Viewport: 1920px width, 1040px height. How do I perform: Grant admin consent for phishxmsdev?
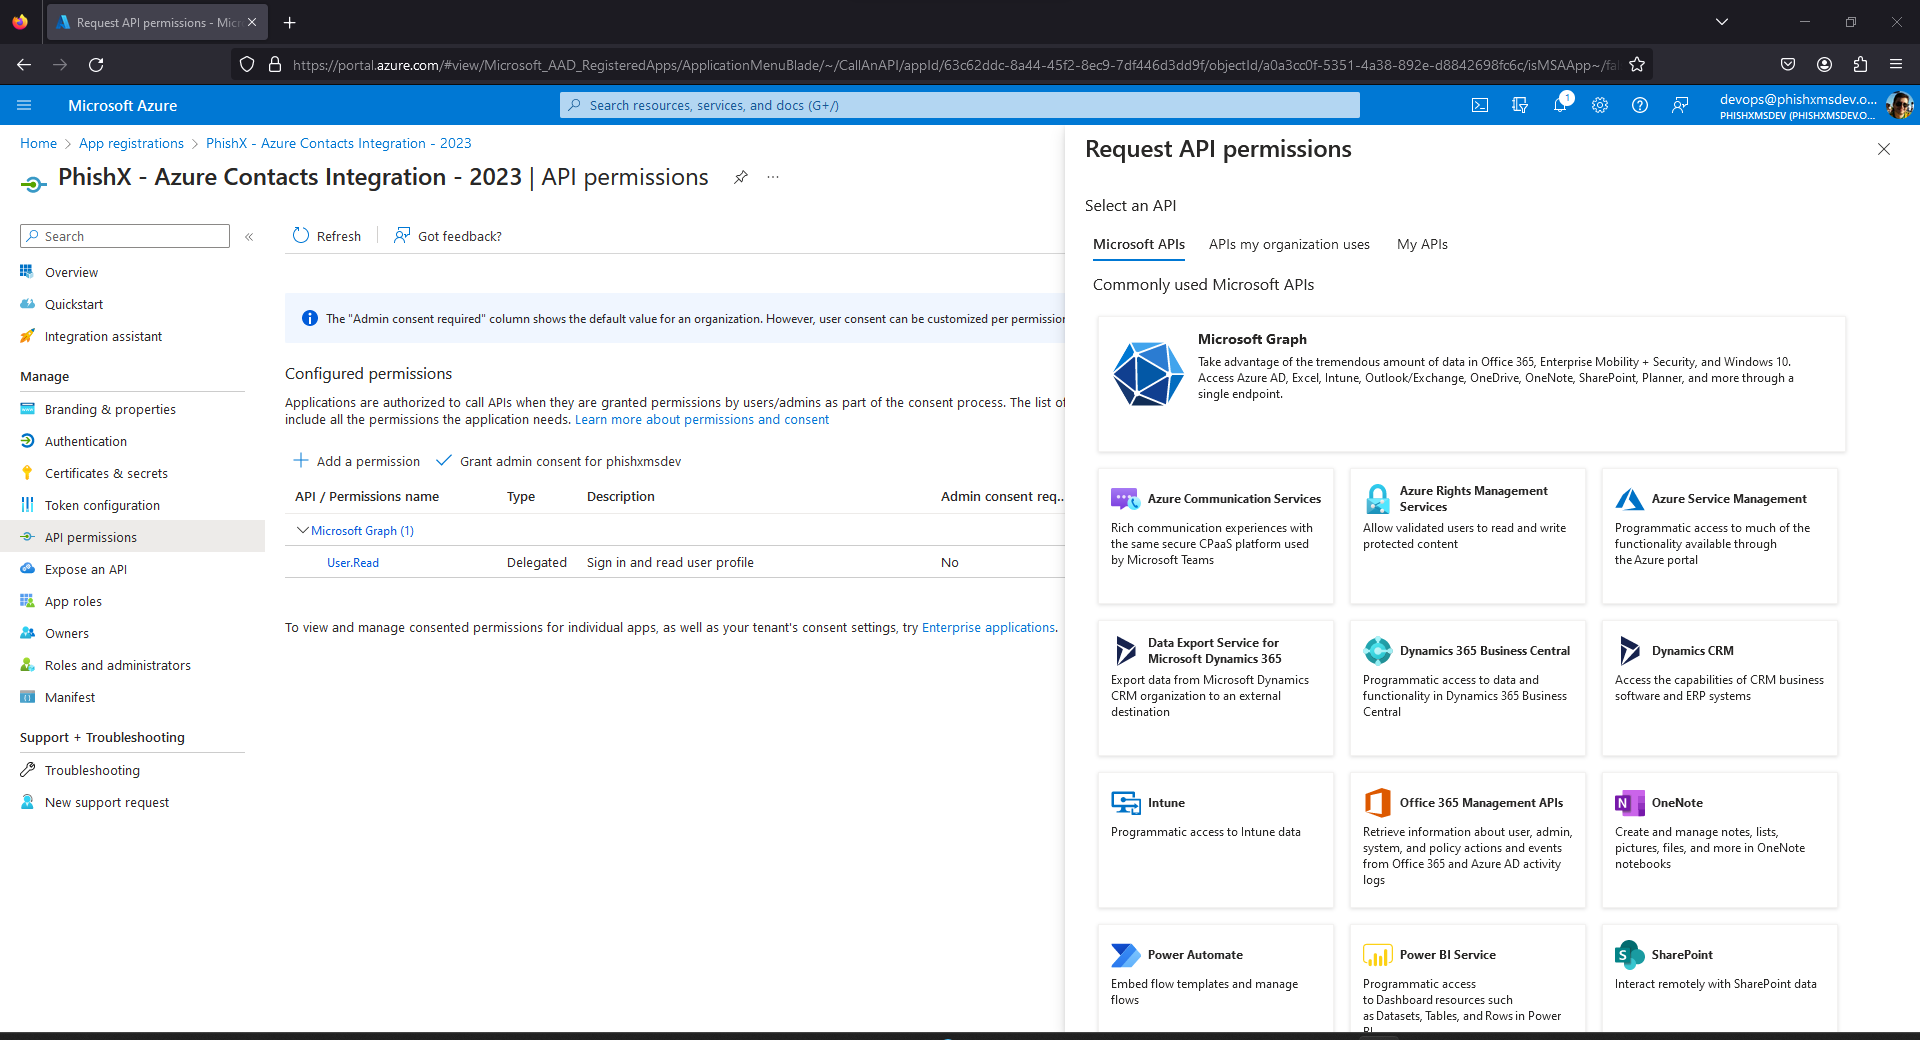click(559, 461)
